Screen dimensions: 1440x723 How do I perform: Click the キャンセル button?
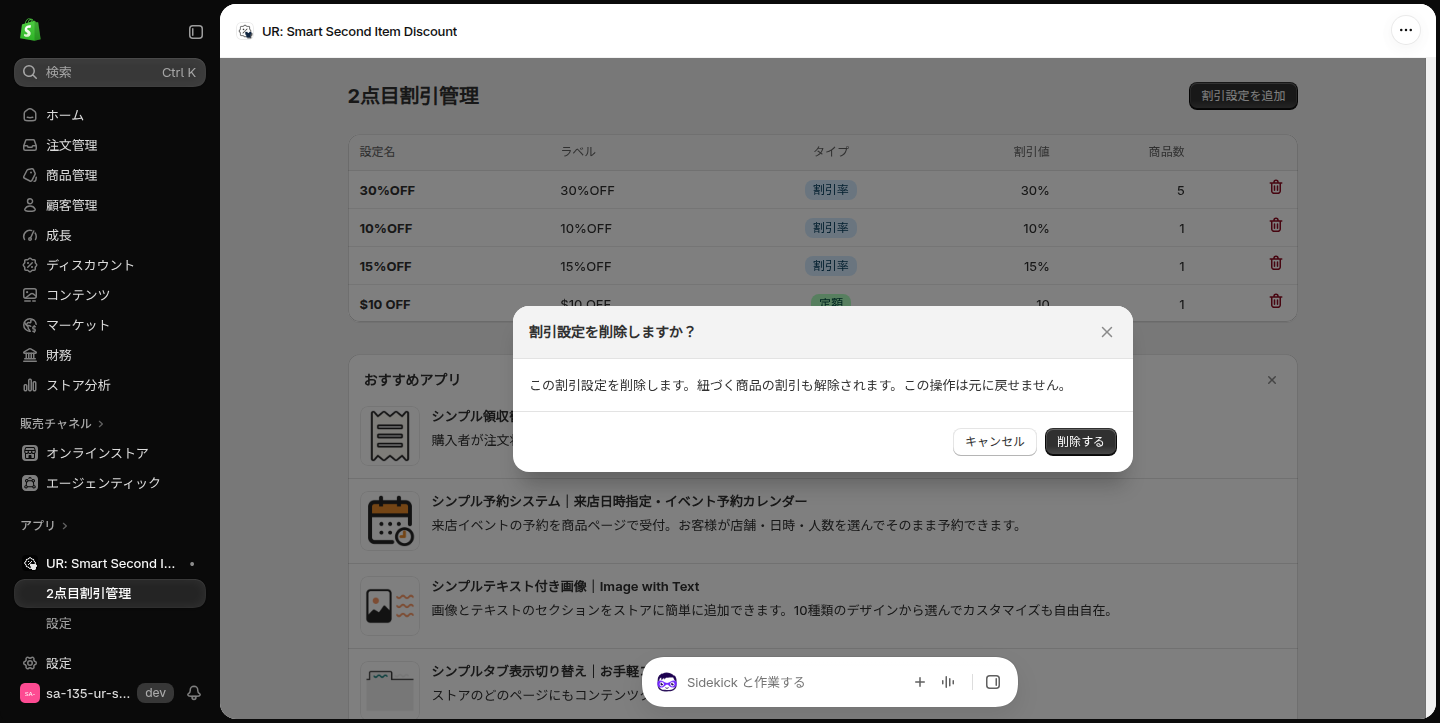(995, 442)
